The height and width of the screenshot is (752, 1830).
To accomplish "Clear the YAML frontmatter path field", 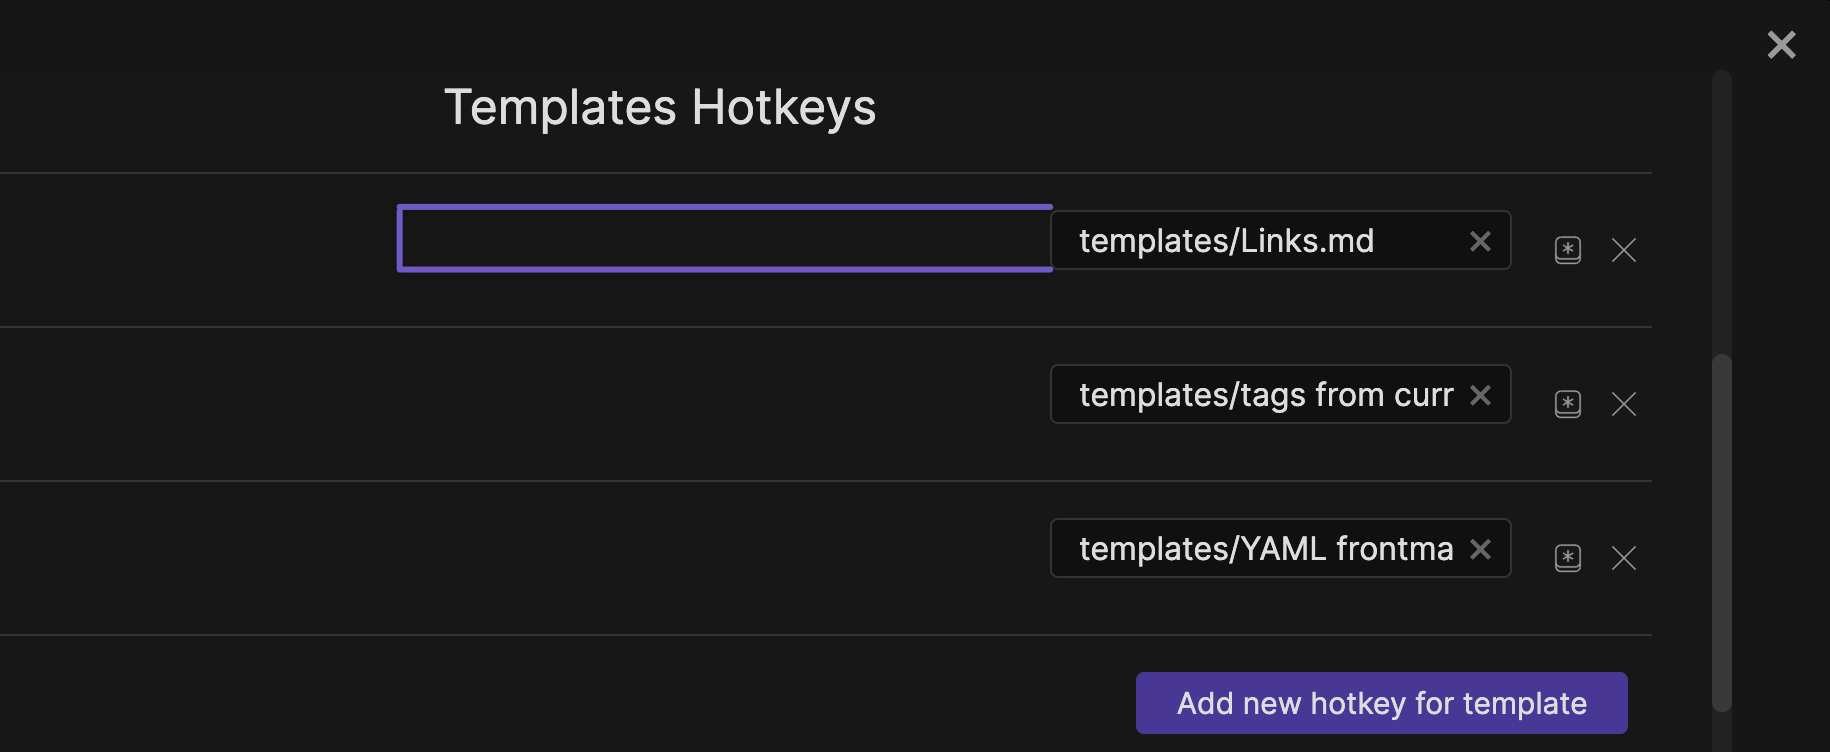I will click(x=1479, y=548).
